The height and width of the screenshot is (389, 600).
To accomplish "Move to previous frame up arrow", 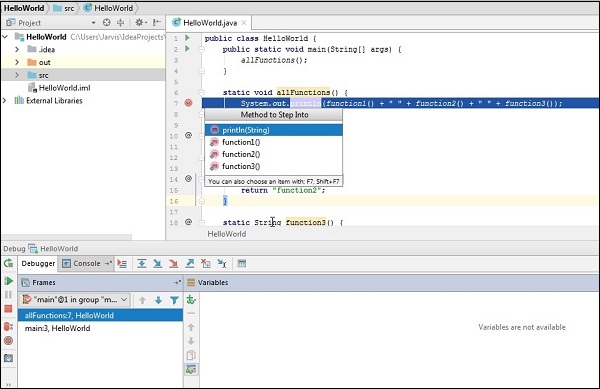I will pos(142,300).
